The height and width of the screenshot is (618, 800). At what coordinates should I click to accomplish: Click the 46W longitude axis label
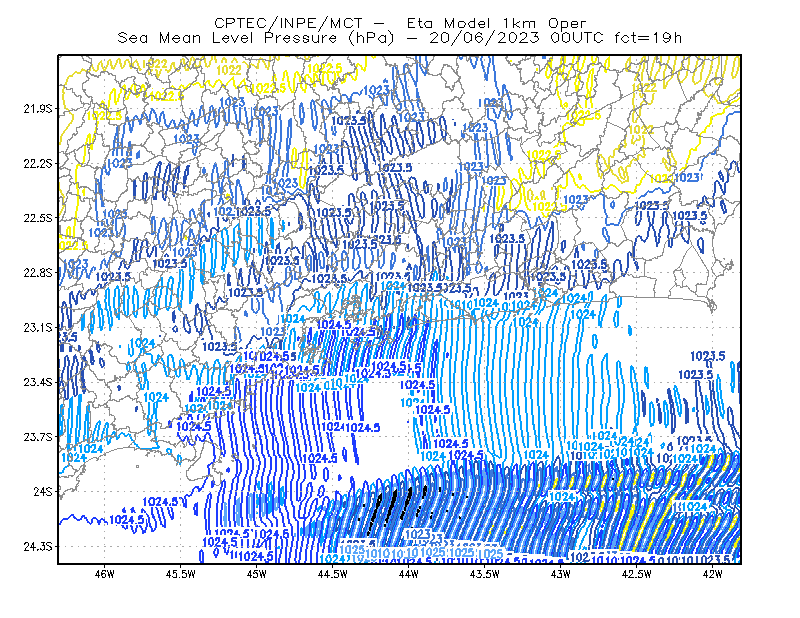pos(105,574)
